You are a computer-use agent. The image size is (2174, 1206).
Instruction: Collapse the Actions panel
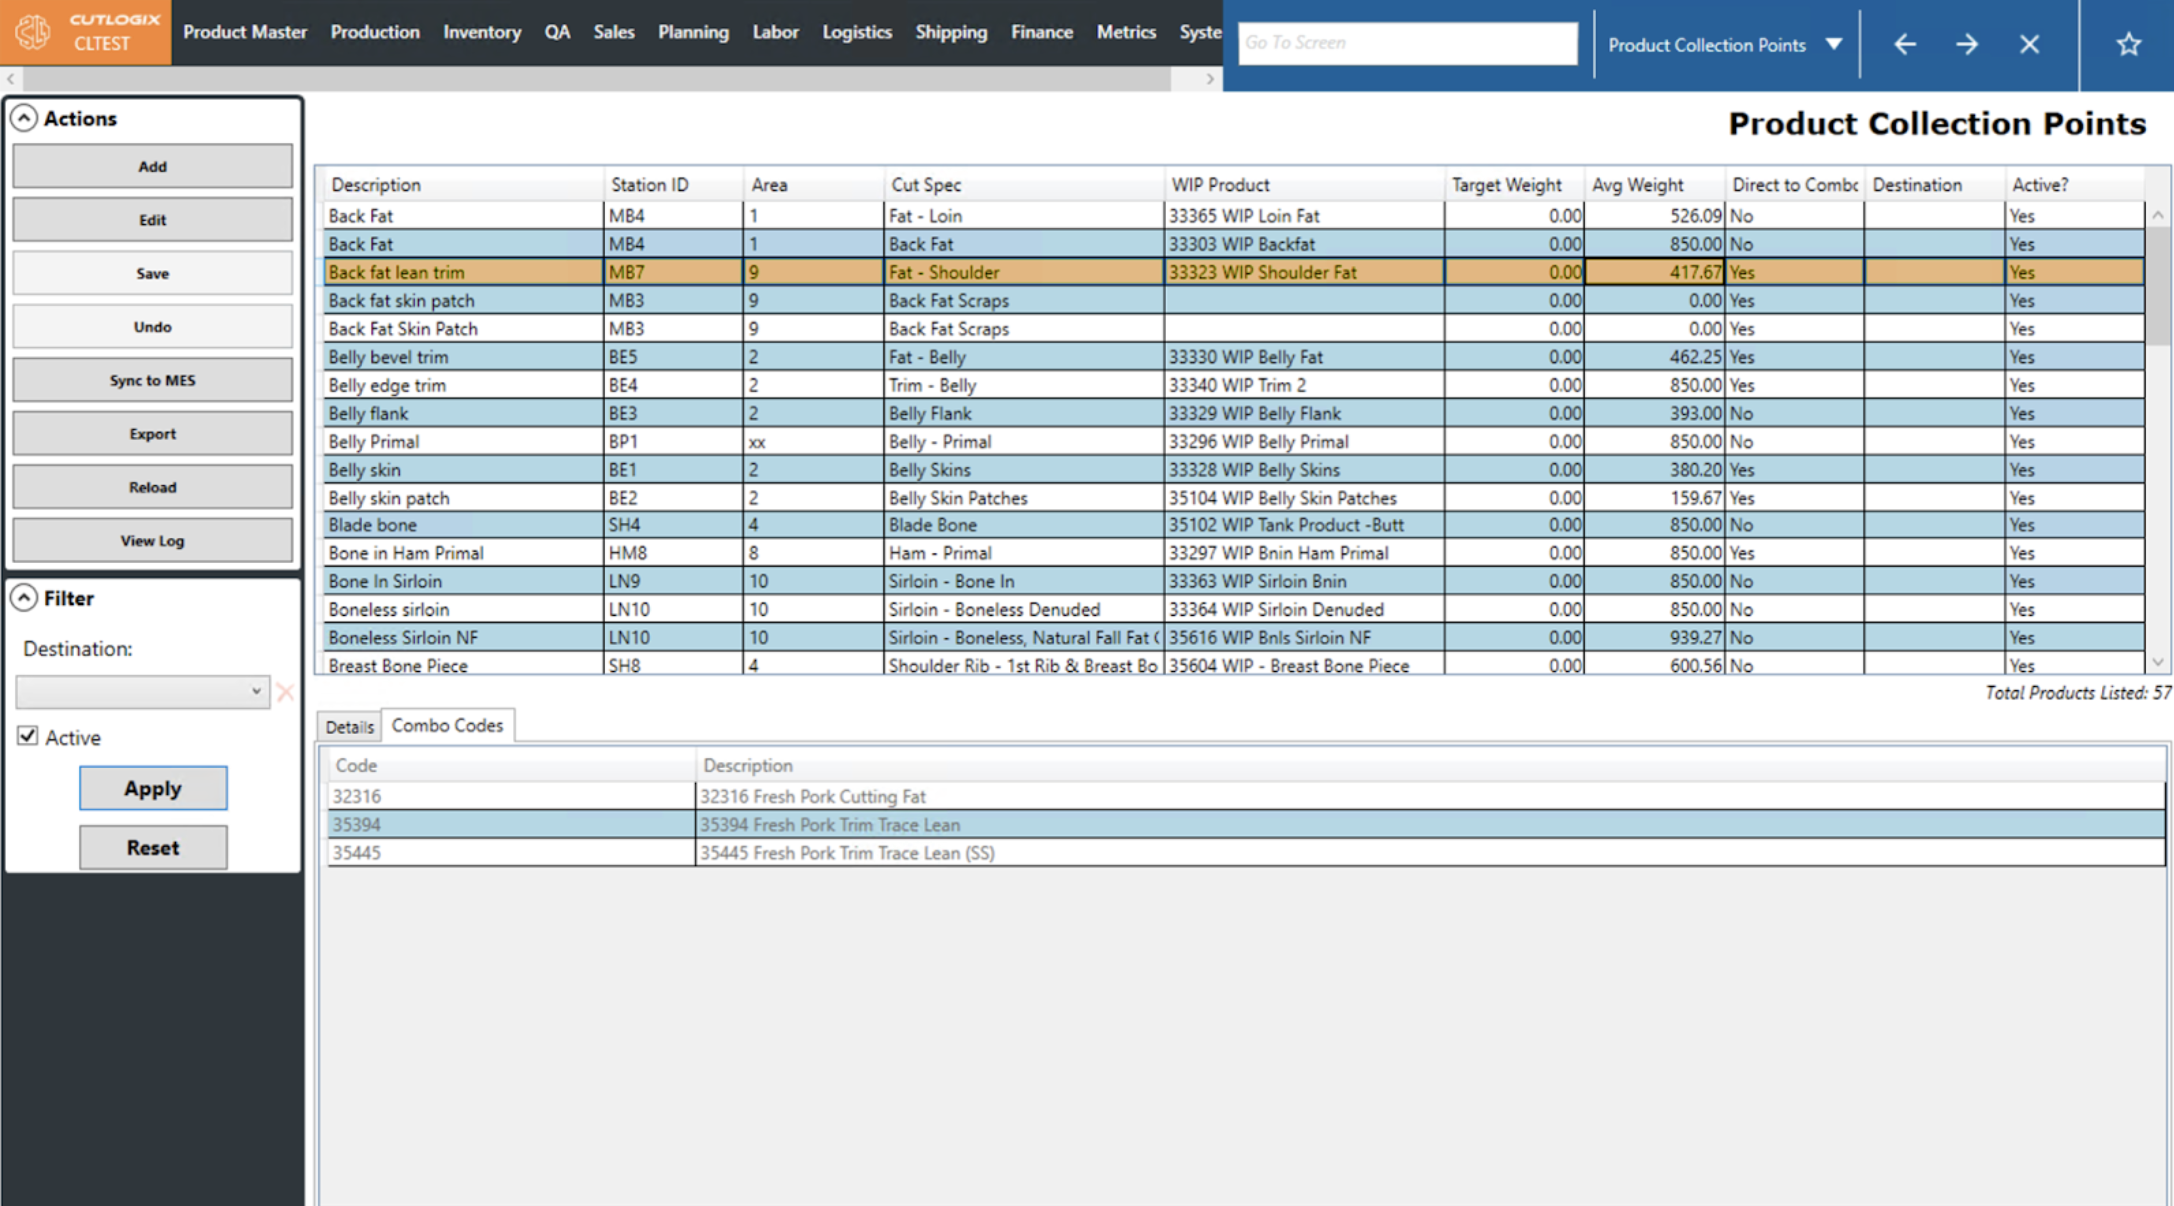(x=24, y=118)
